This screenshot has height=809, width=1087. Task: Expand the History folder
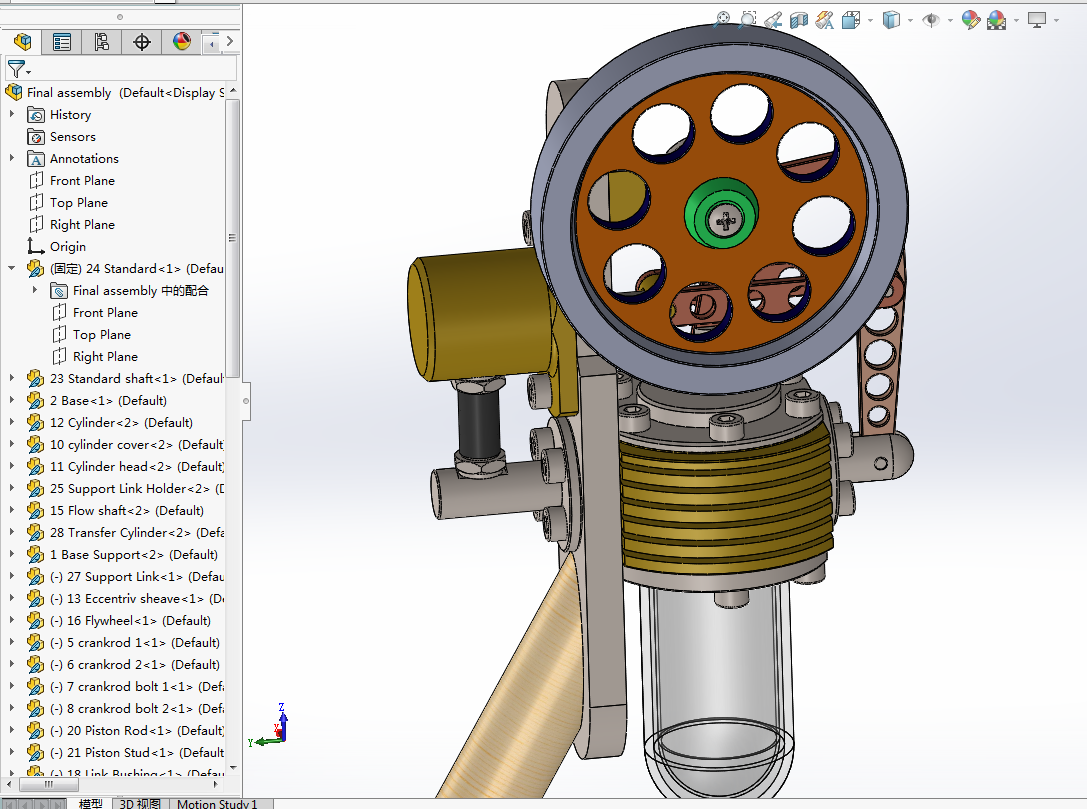12,114
